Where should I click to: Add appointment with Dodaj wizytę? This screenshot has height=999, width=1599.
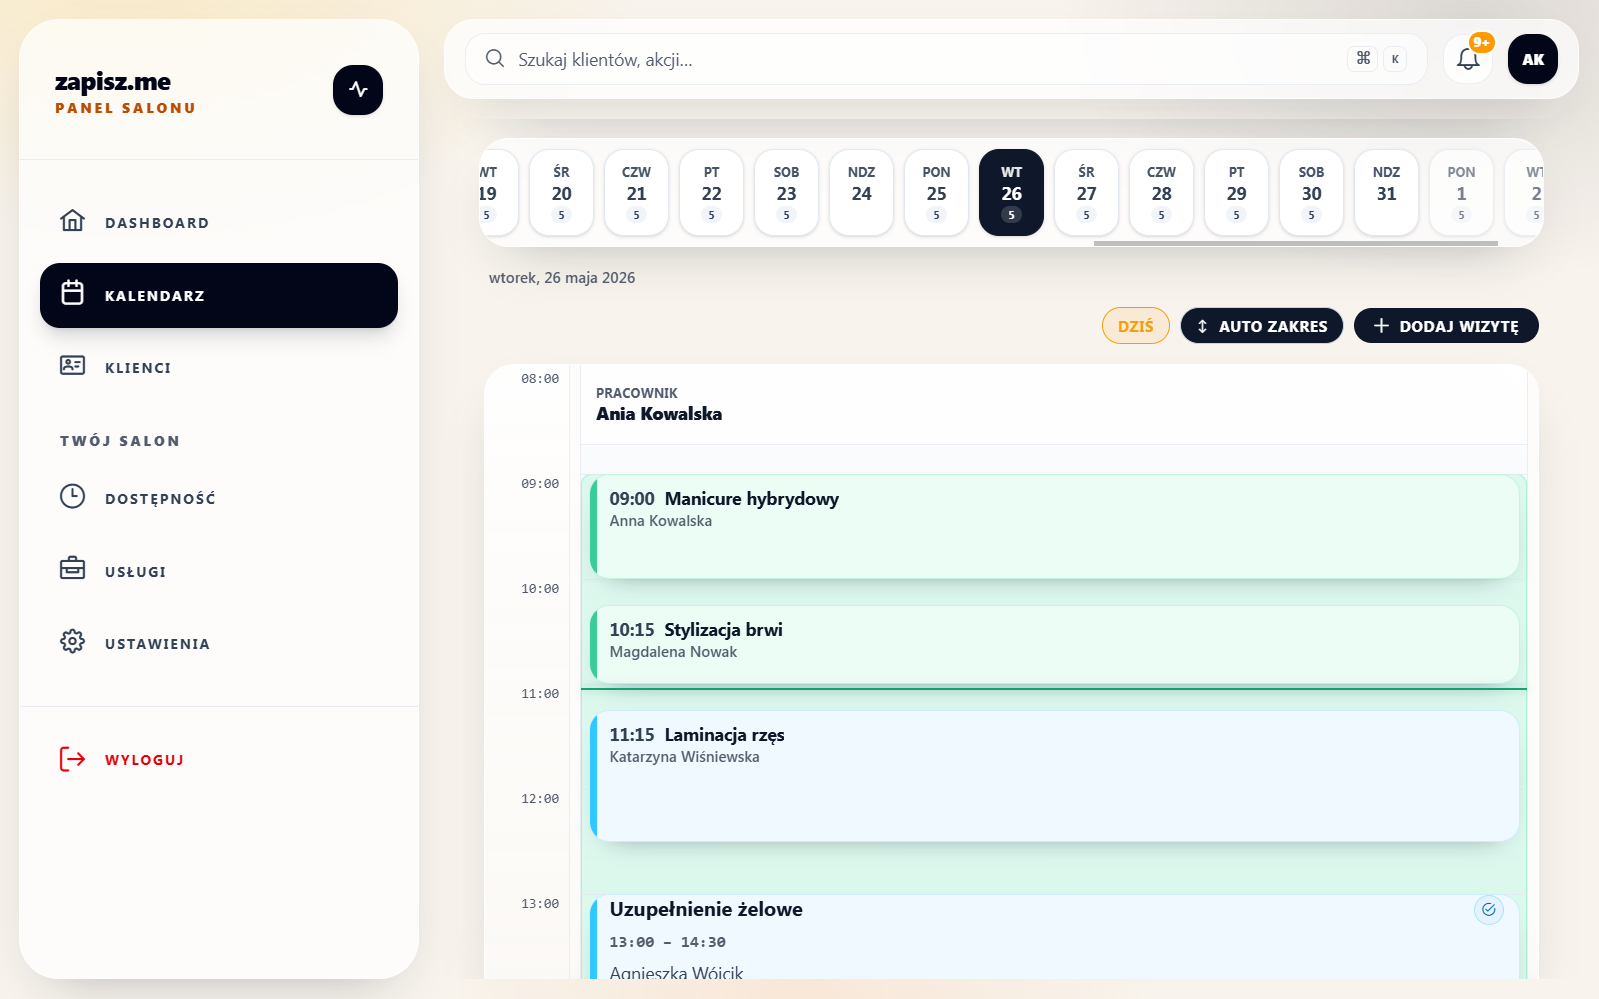pos(1446,326)
